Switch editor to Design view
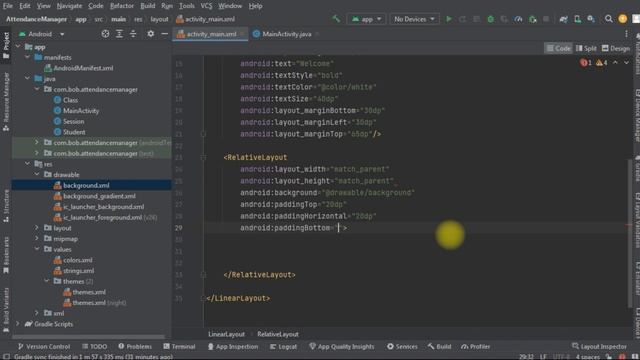Image resolution: width=640 pixels, height=360 pixels. 616,48
